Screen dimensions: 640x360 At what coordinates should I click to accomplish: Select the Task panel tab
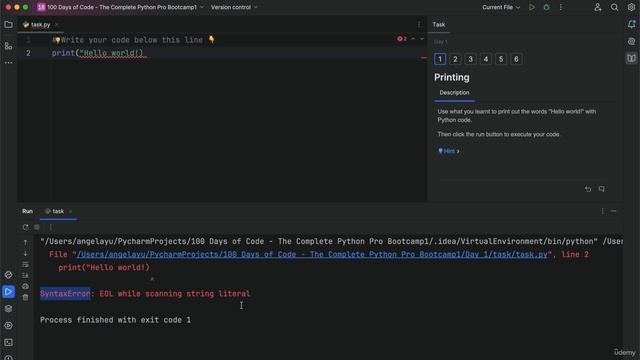click(x=439, y=24)
